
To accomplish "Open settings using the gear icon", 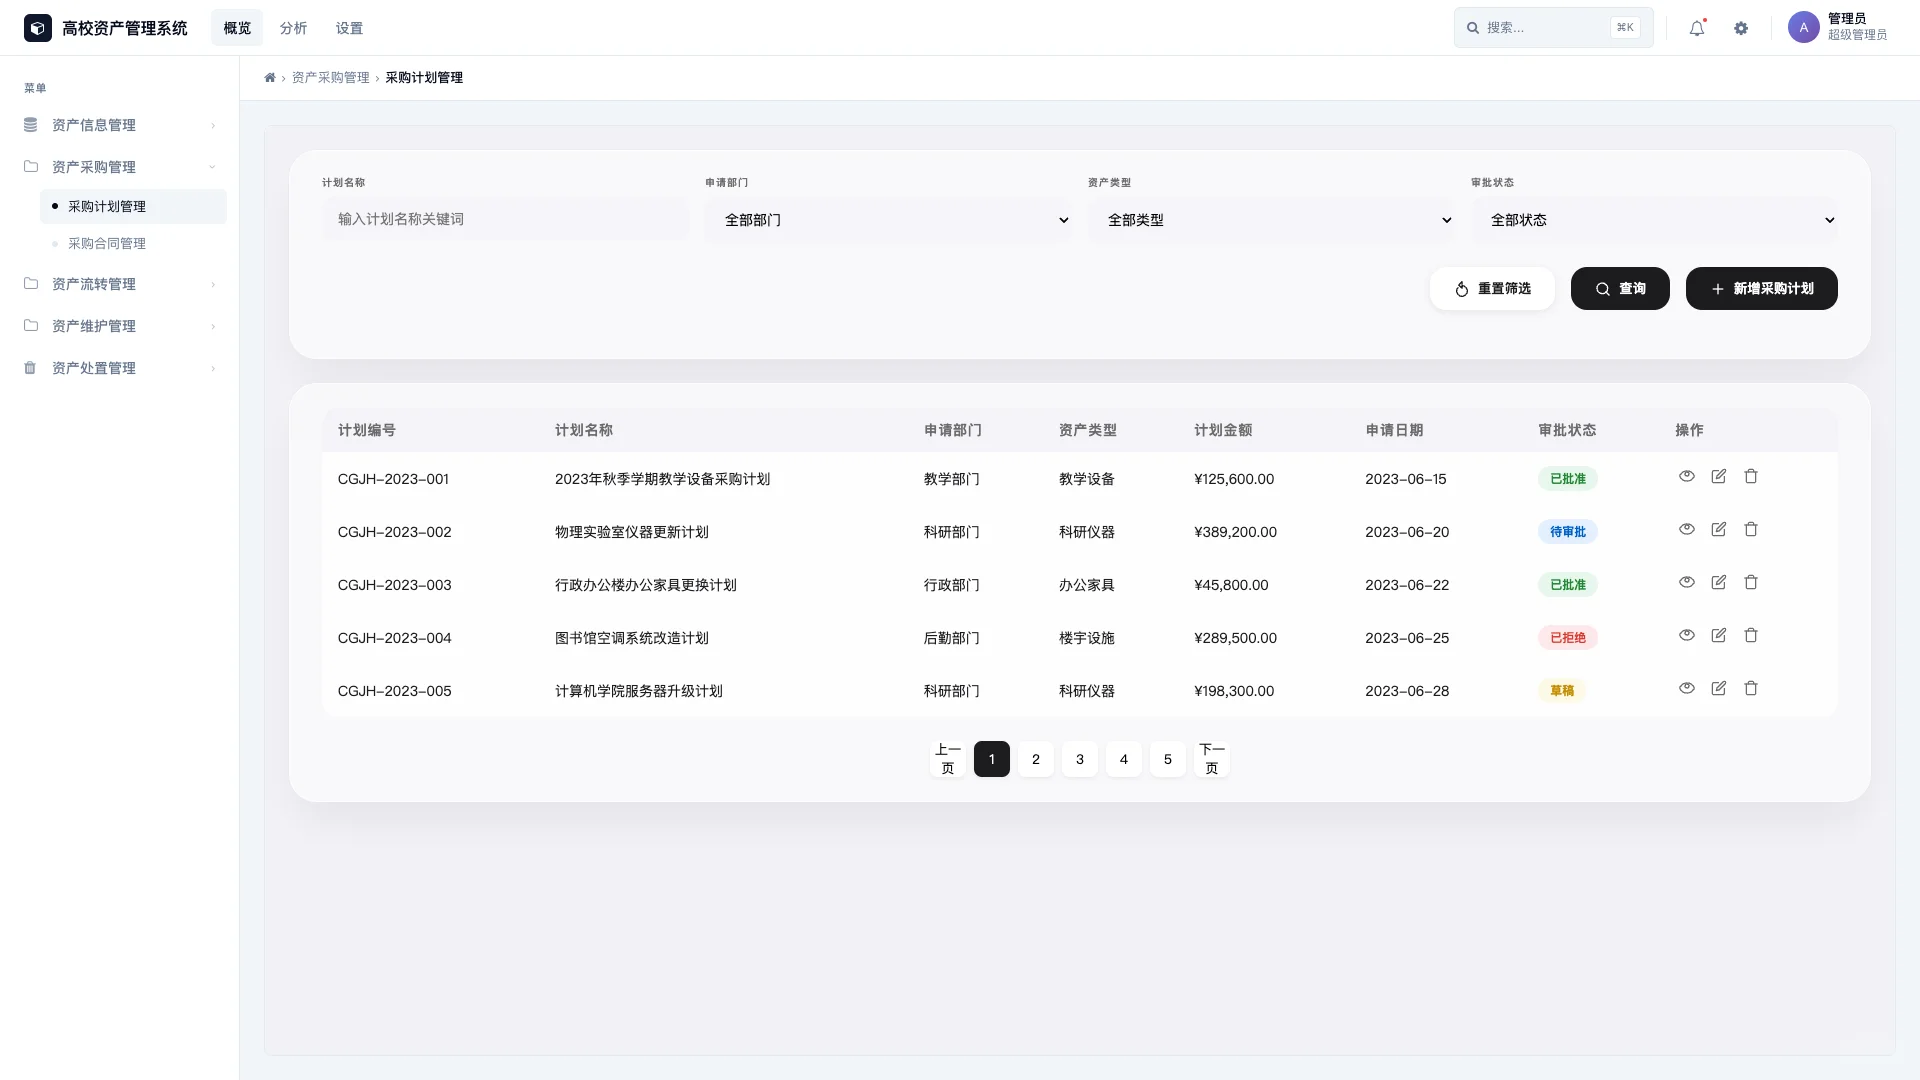I will pos(1741,28).
